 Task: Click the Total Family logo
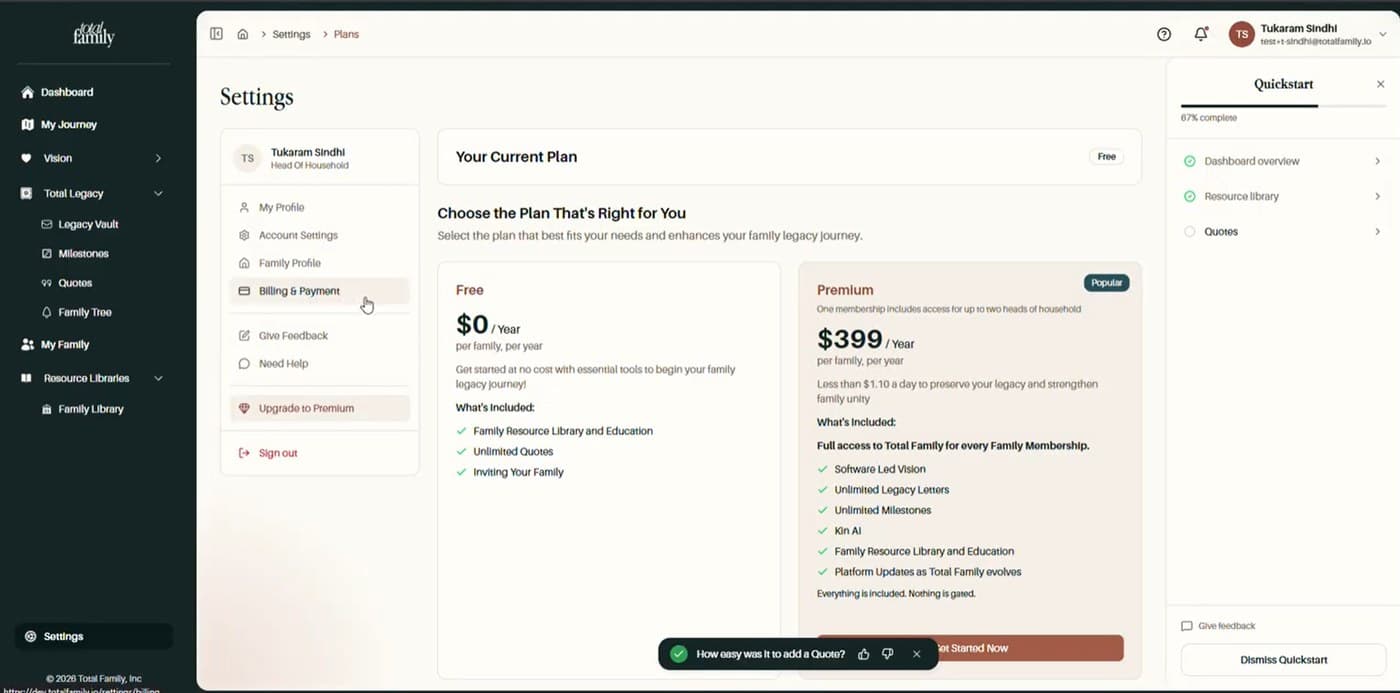[94, 34]
